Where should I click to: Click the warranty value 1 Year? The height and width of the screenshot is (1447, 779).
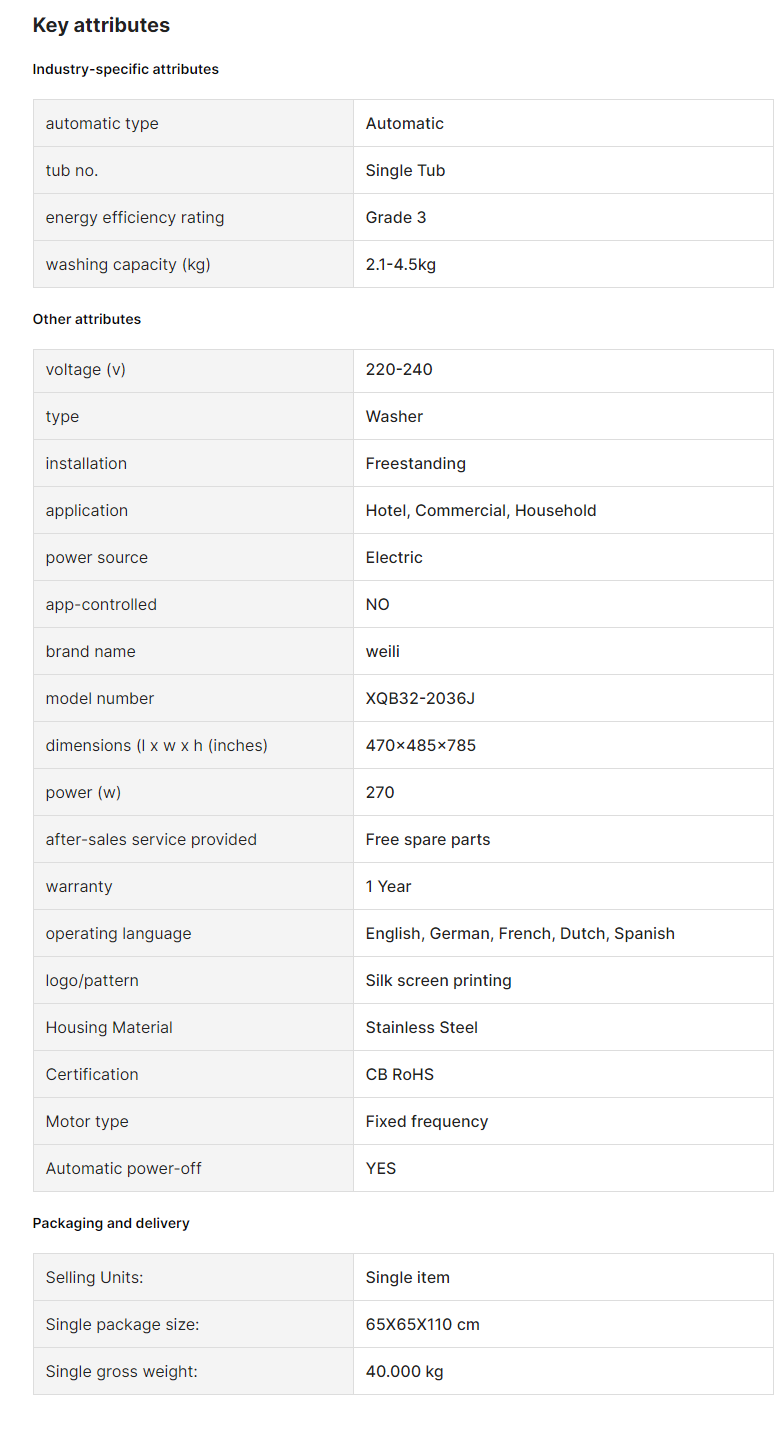389,886
